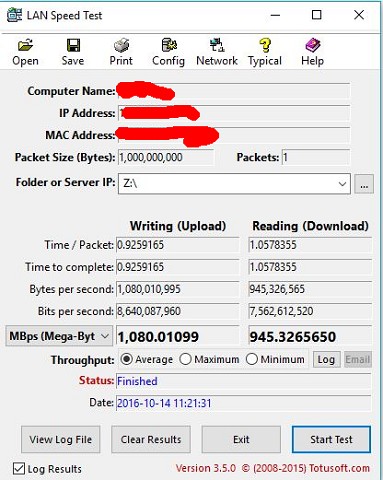Select Maximum throughput radio button
The image size is (383, 480).
(x=185, y=359)
